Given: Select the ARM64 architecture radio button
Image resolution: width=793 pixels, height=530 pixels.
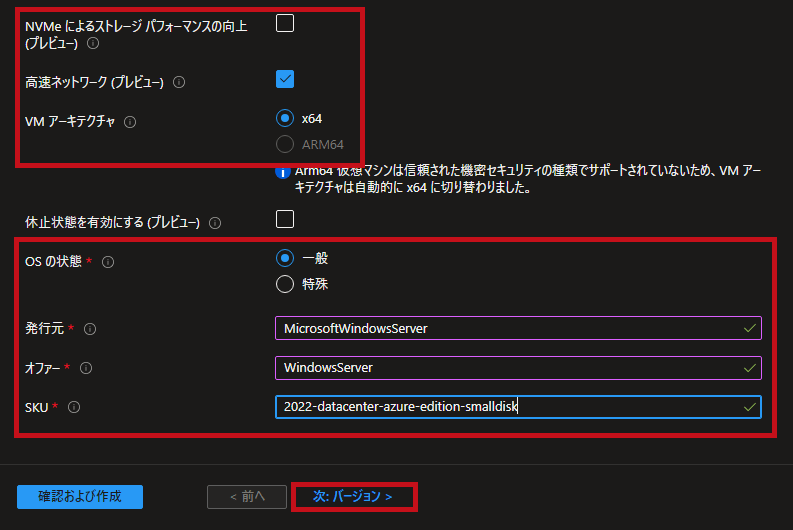Looking at the screenshot, I should 285,144.
